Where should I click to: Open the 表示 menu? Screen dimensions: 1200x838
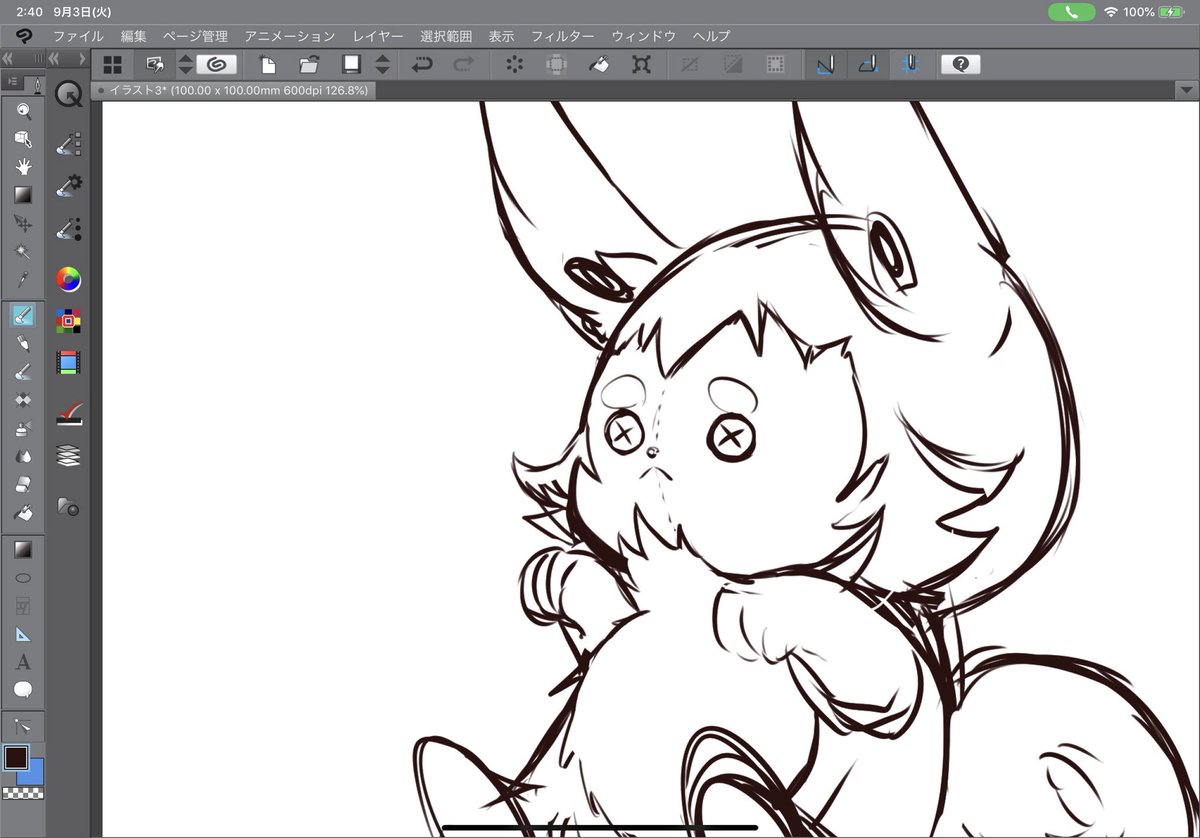501,36
